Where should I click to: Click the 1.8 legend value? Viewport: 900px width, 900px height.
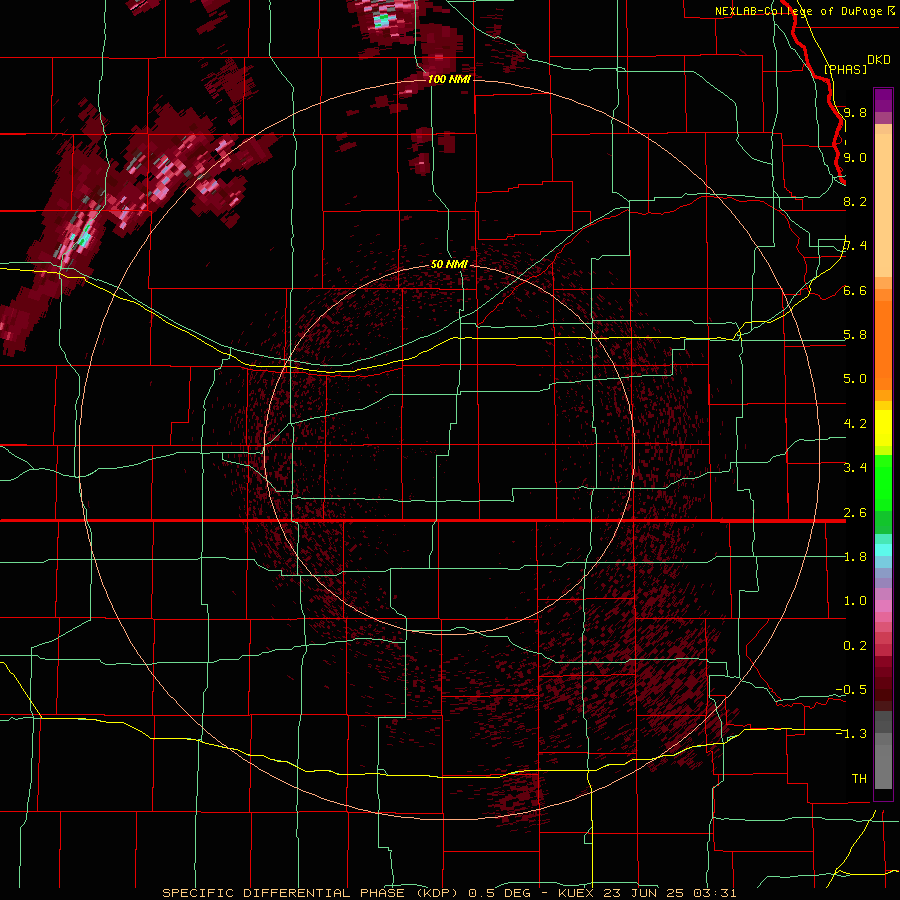tap(855, 557)
